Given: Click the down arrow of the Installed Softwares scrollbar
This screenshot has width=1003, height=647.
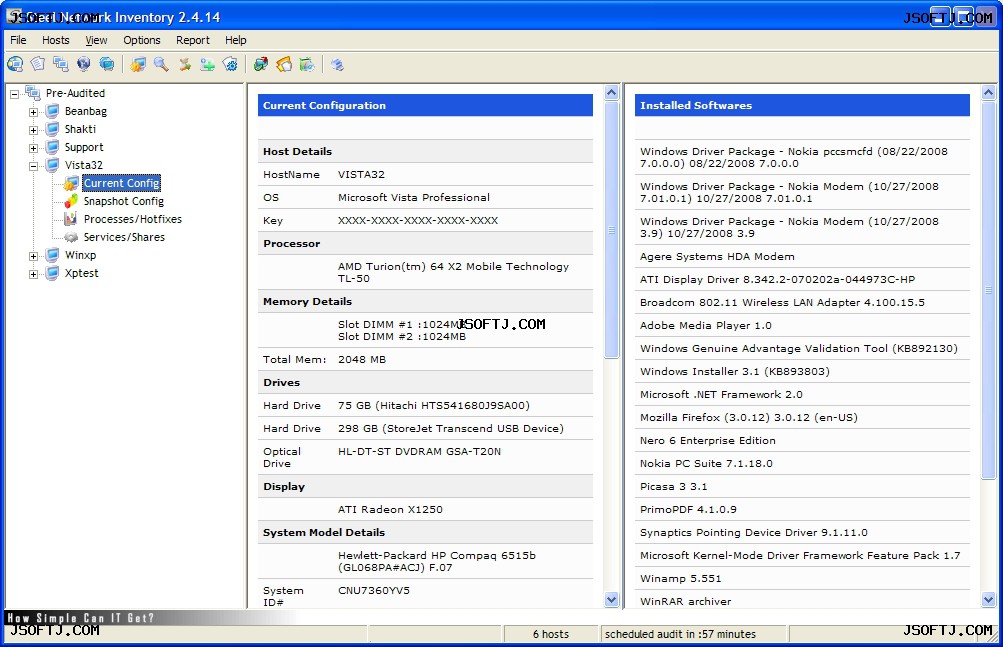Looking at the screenshot, I should point(988,600).
